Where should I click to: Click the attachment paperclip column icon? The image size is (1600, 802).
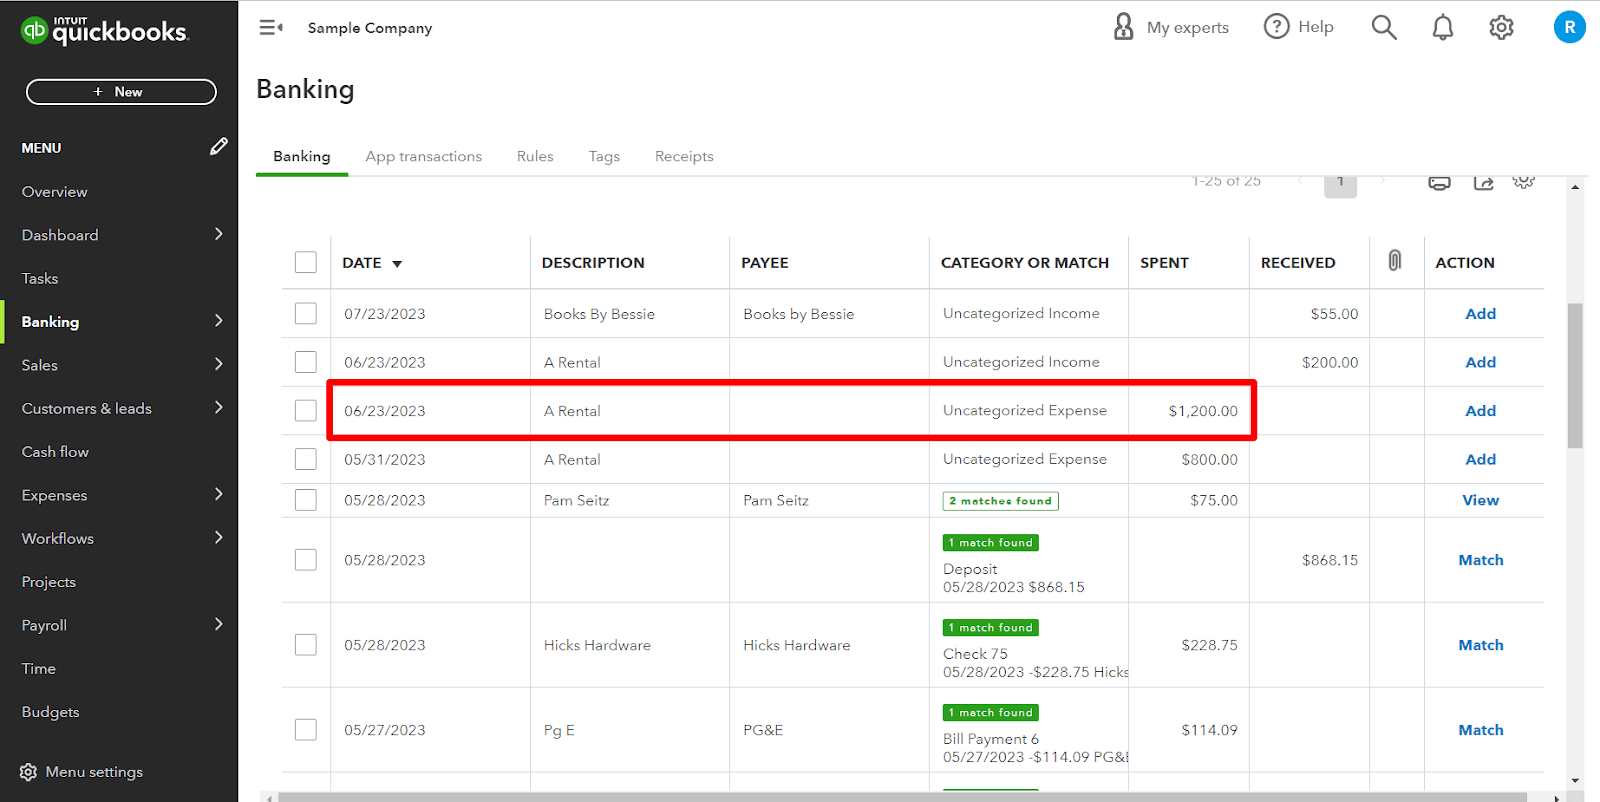1395,261
